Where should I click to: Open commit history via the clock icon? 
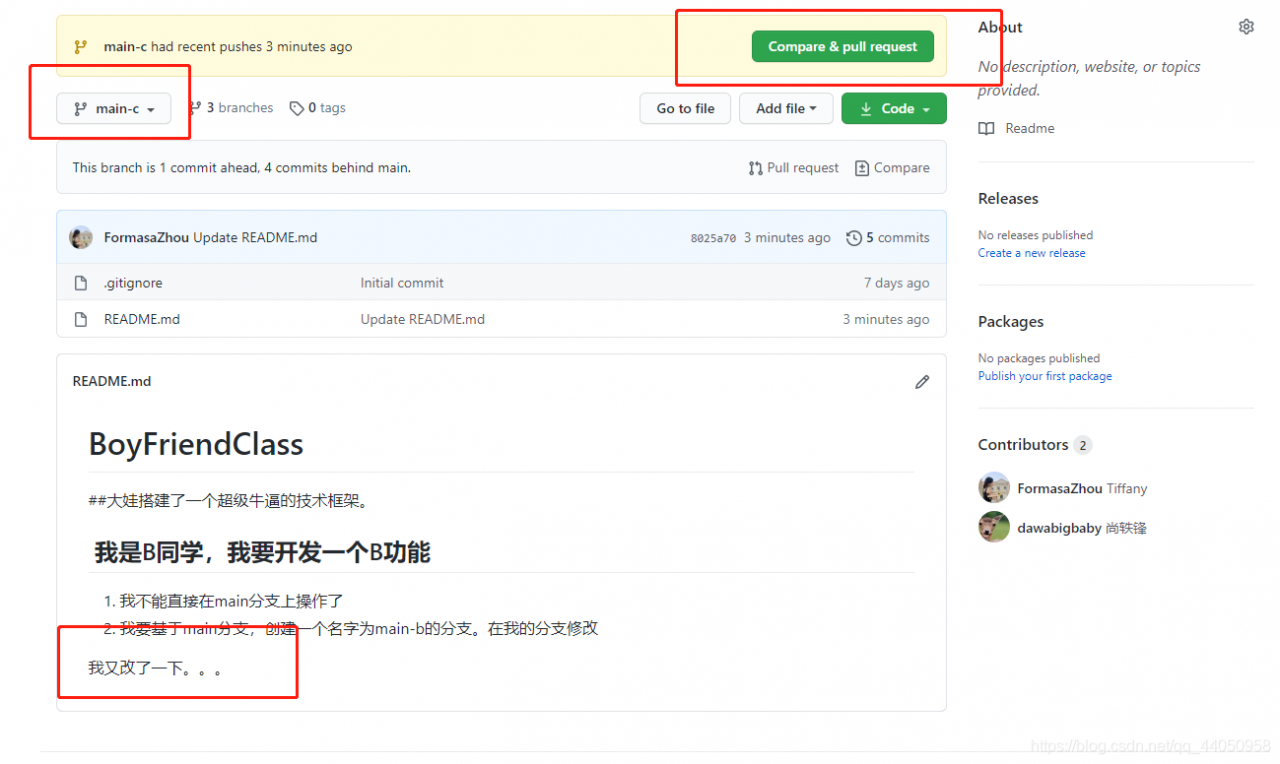pos(854,238)
